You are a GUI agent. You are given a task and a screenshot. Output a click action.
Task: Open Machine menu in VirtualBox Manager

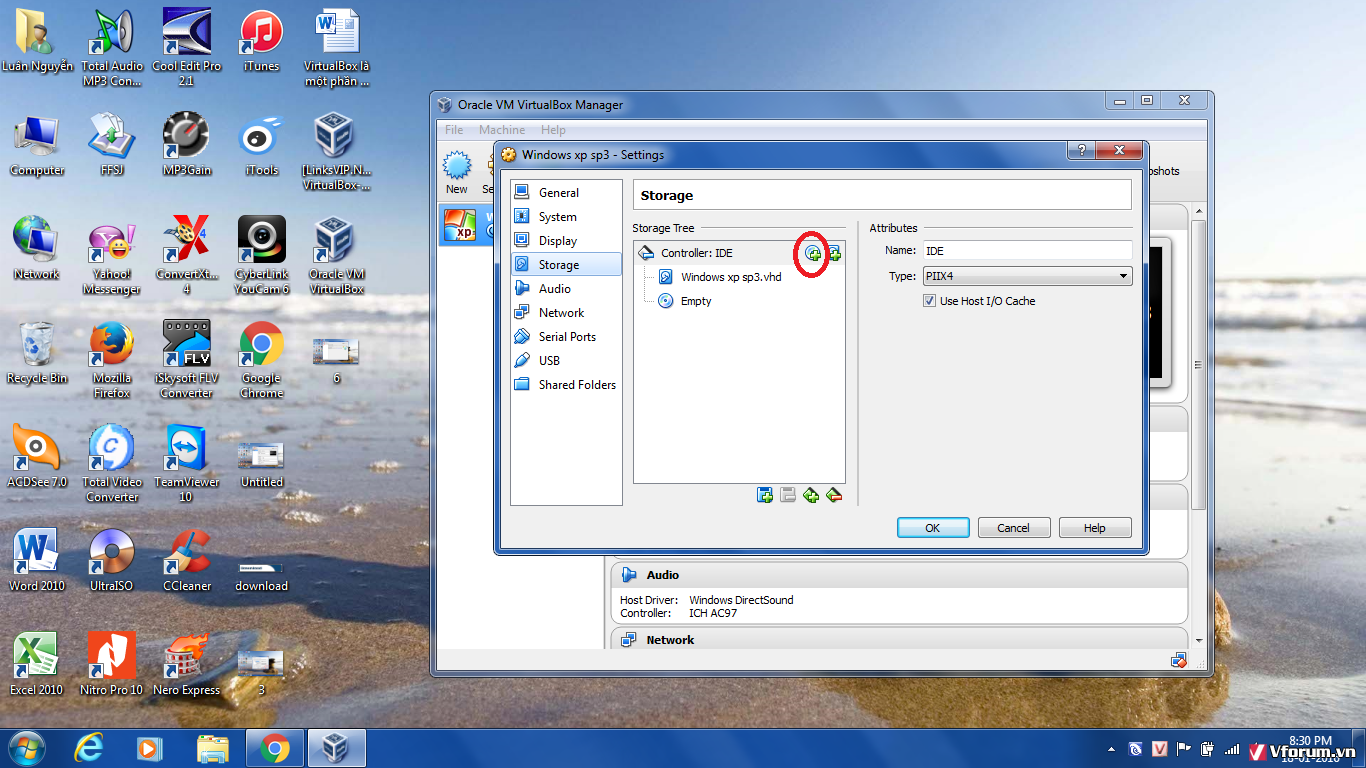point(502,130)
